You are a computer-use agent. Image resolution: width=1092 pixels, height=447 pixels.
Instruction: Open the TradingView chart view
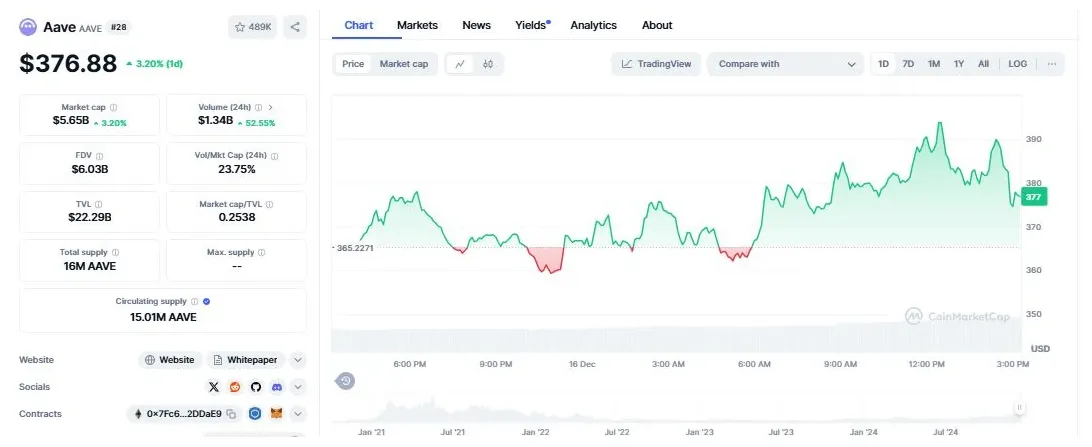(656, 64)
